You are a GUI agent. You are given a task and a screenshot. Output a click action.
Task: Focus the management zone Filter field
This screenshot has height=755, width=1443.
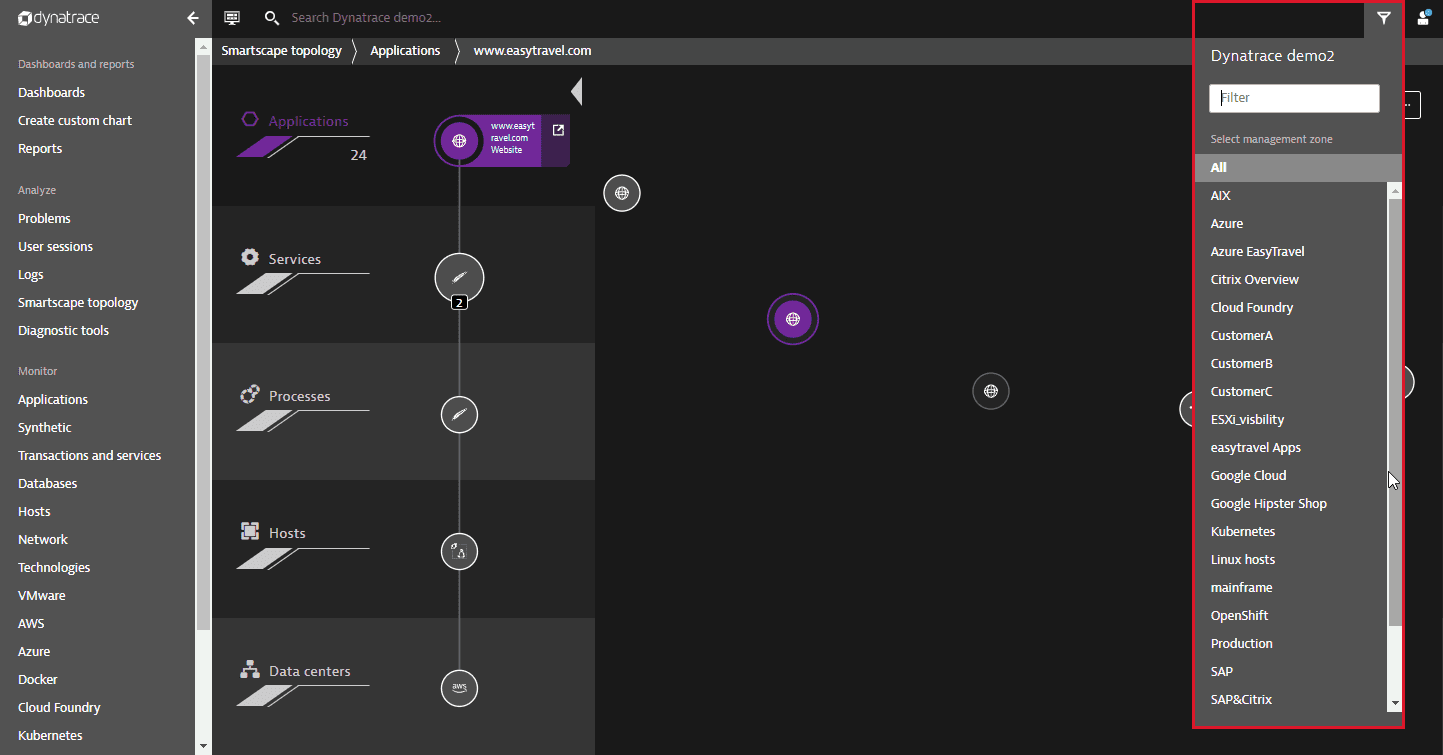point(1294,98)
